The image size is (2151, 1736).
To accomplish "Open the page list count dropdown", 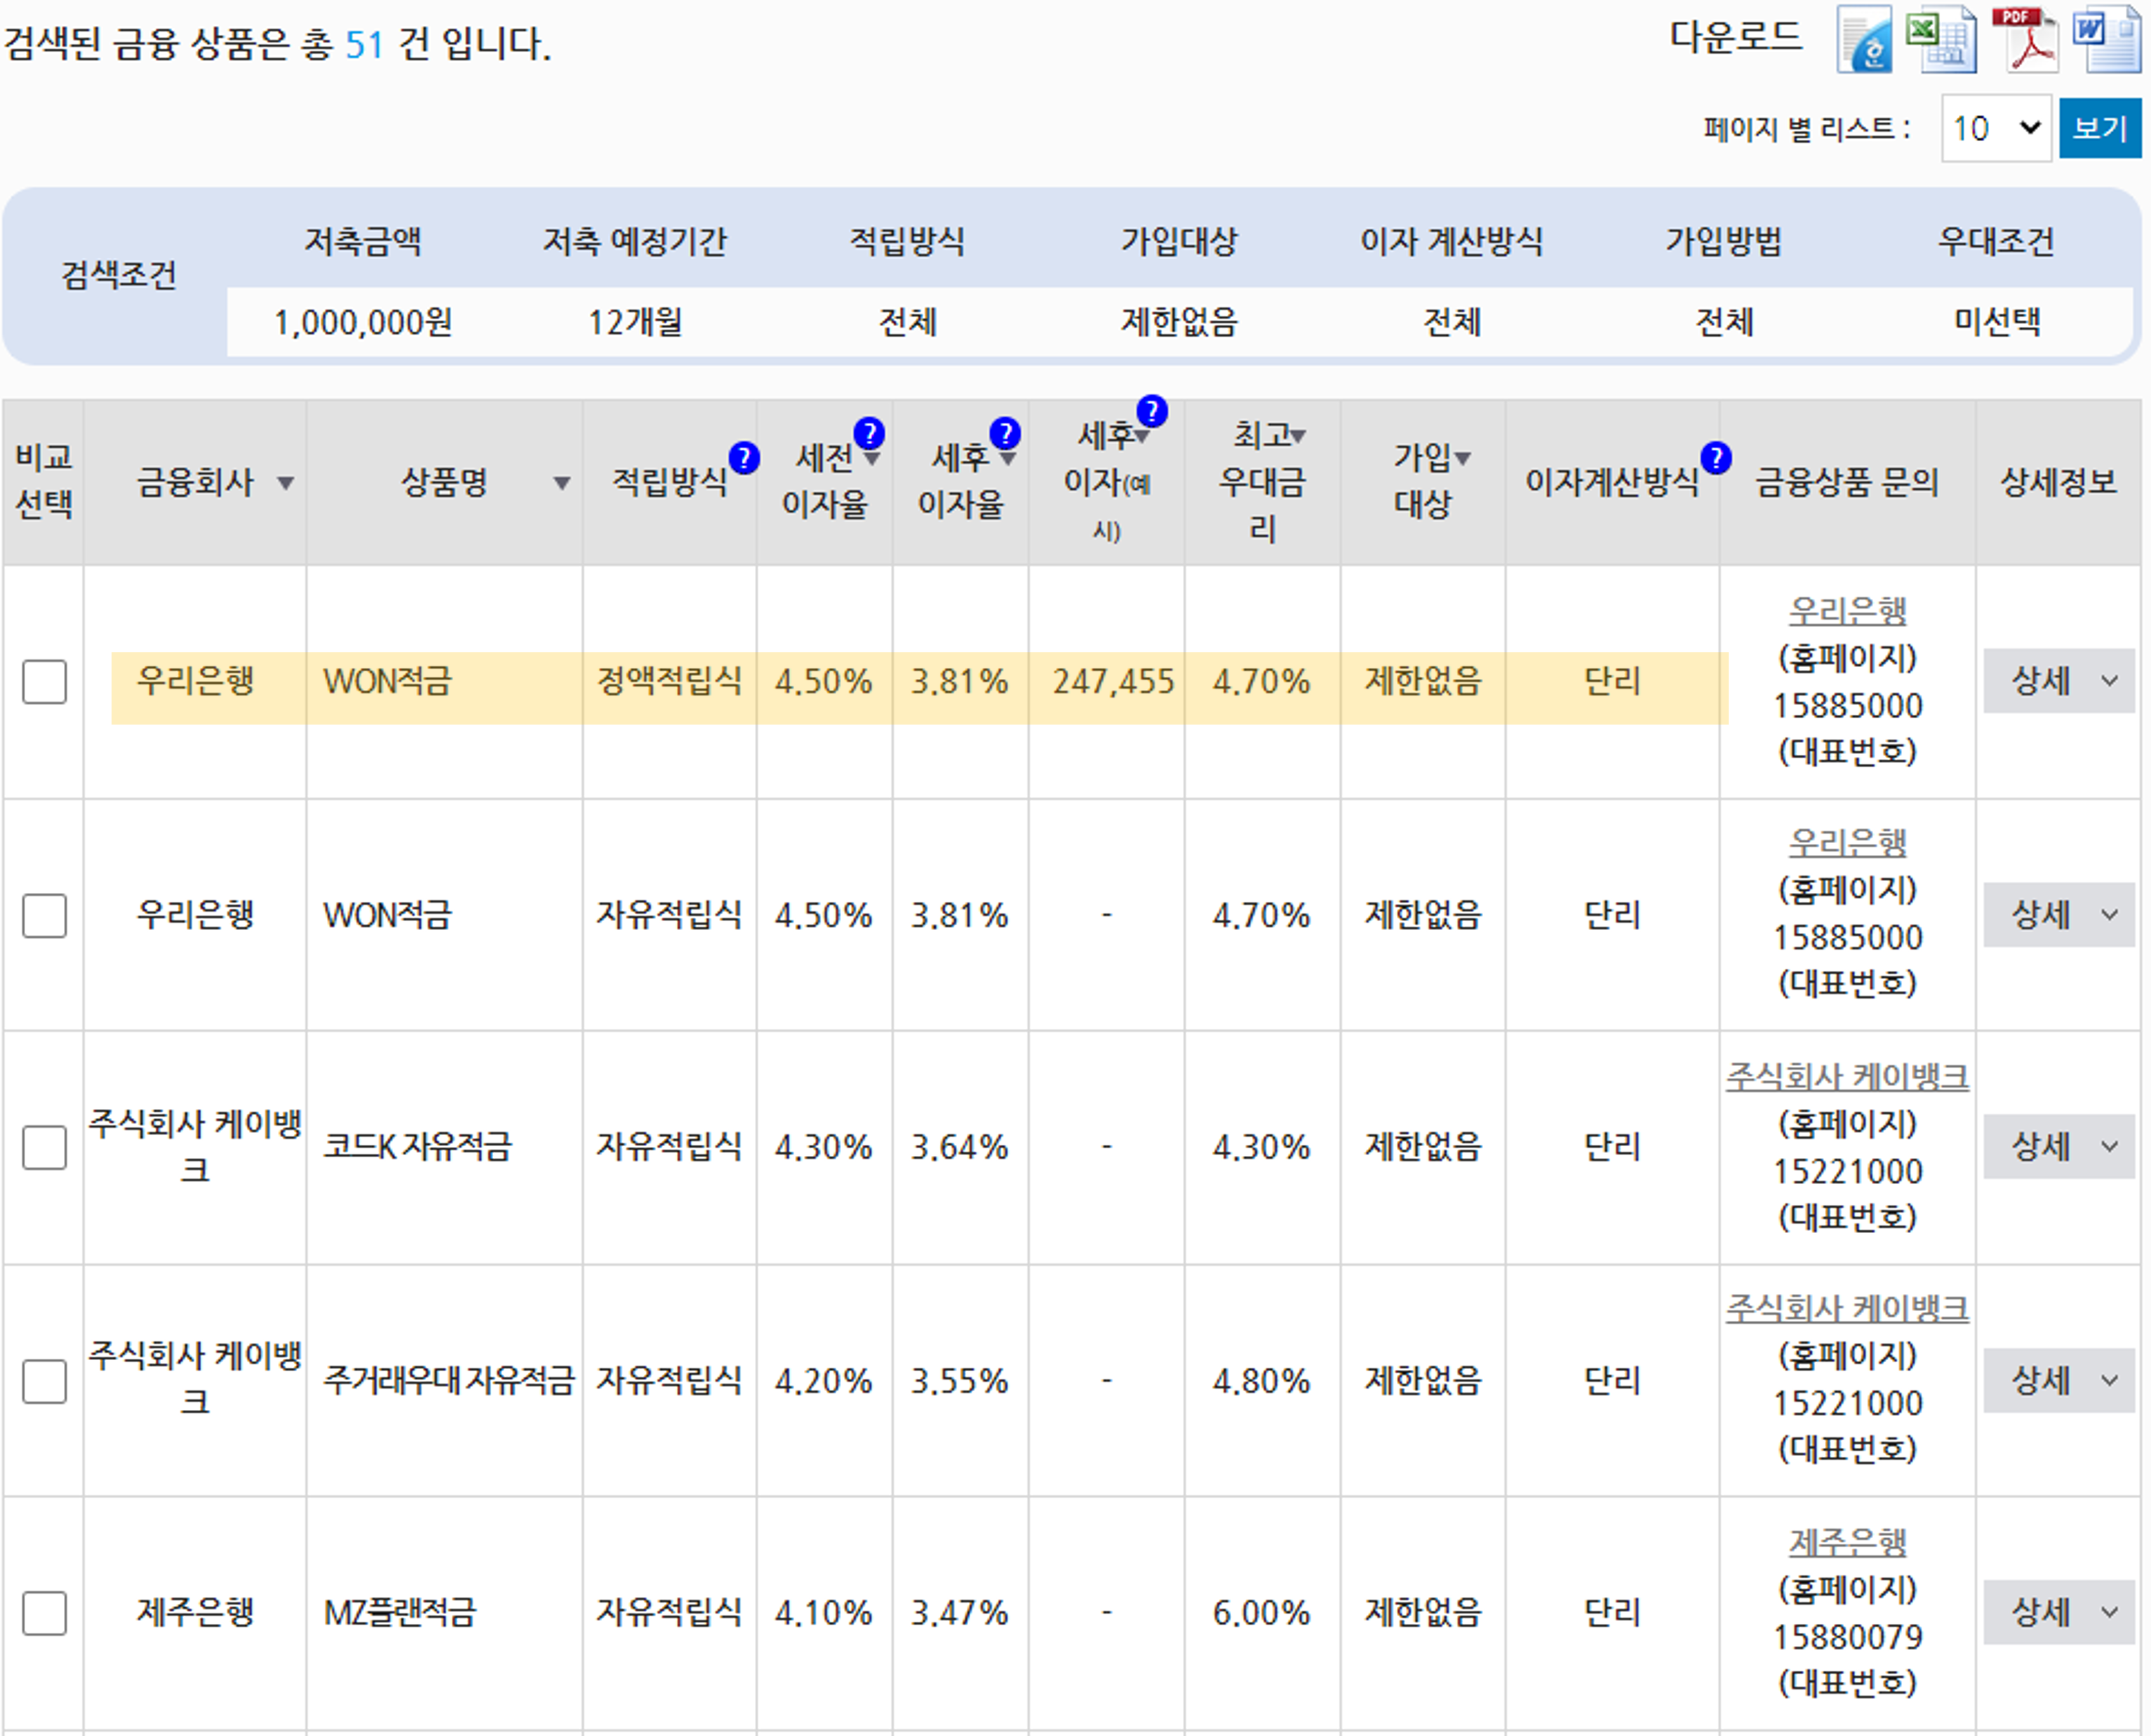I will coord(1996,128).
